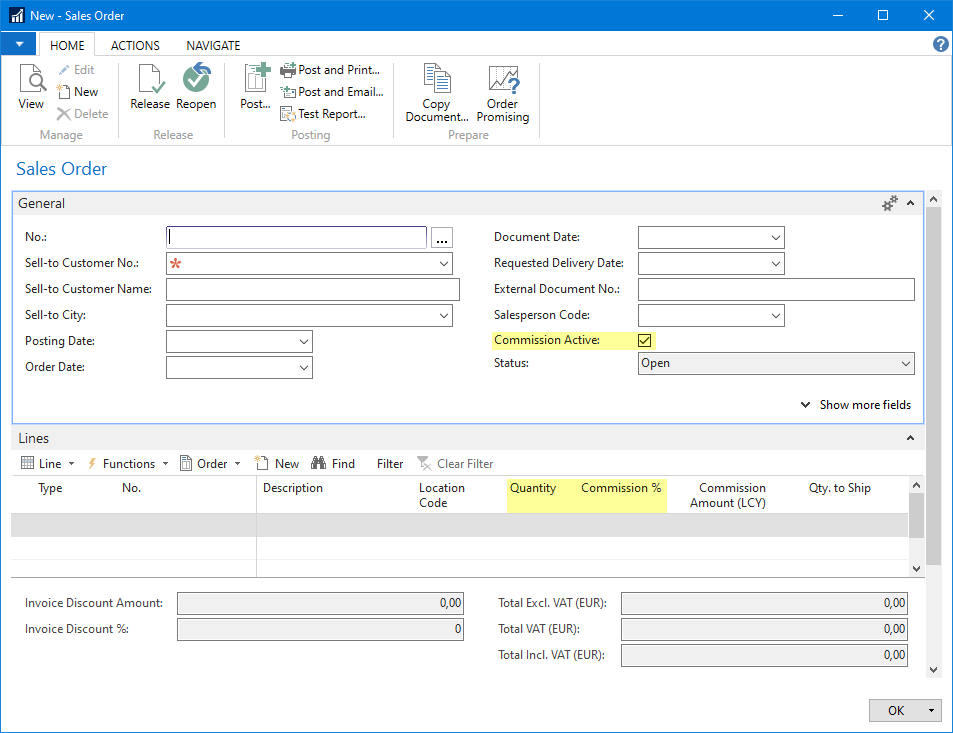Click the Post icon in Posting group
The image size is (953, 733).
pos(255,88)
